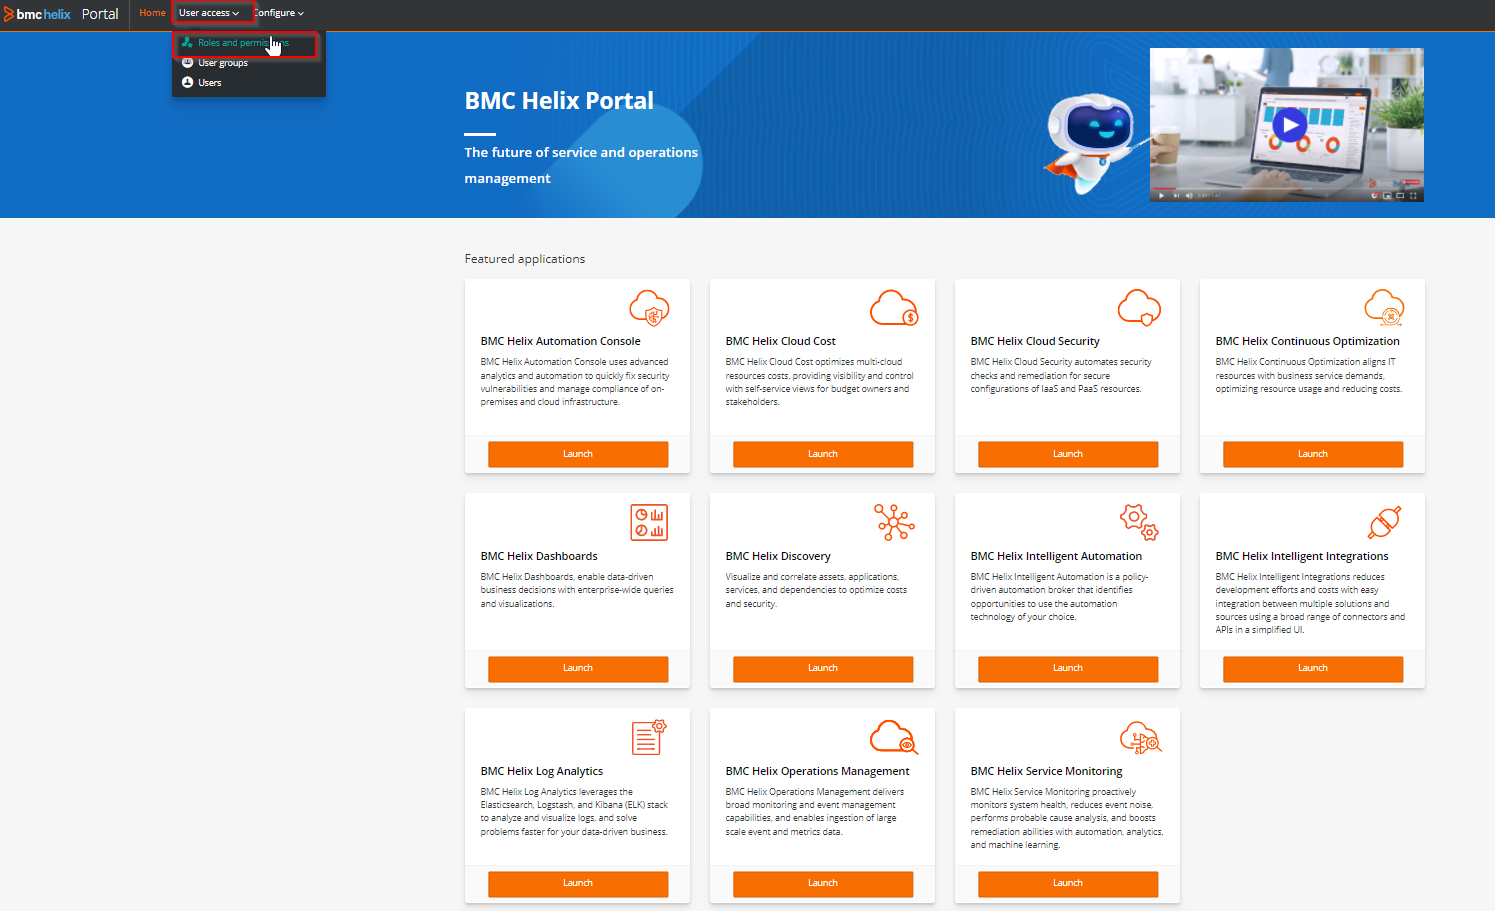Launch BMC Helix Automation Console
Screen dimensions: 1495x911
click(578, 454)
